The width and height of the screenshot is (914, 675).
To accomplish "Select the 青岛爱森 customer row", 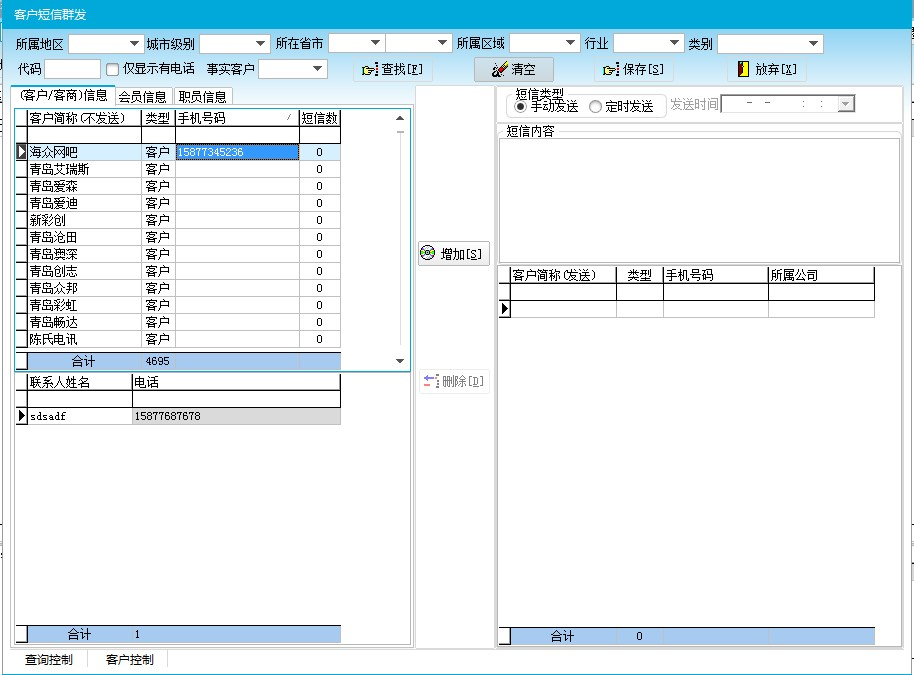I will pyautogui.click(x=178, y=186).
